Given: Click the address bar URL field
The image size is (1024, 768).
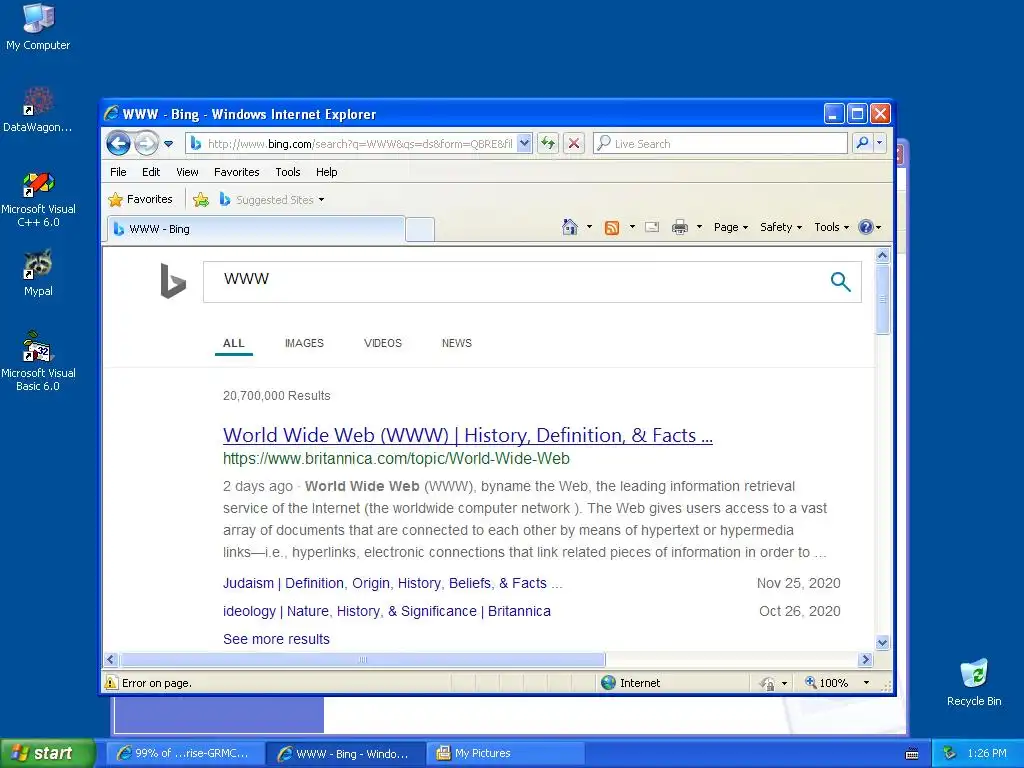Looking at the screenshot, I should coord(360,144).
